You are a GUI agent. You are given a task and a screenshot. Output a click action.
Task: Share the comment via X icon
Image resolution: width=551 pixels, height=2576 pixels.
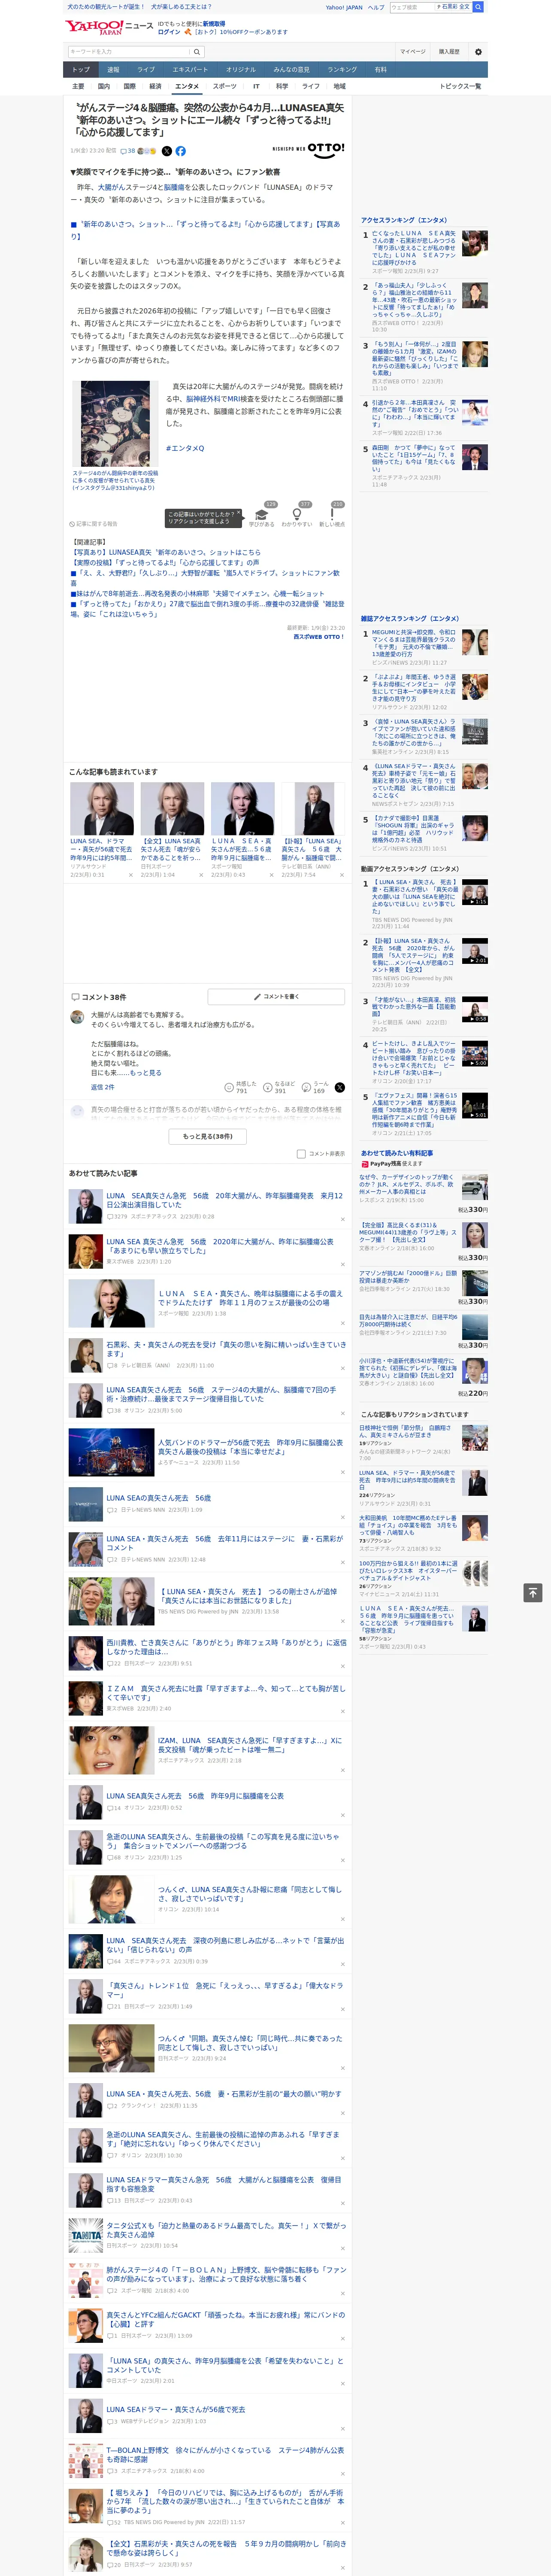coord(340,1087)
